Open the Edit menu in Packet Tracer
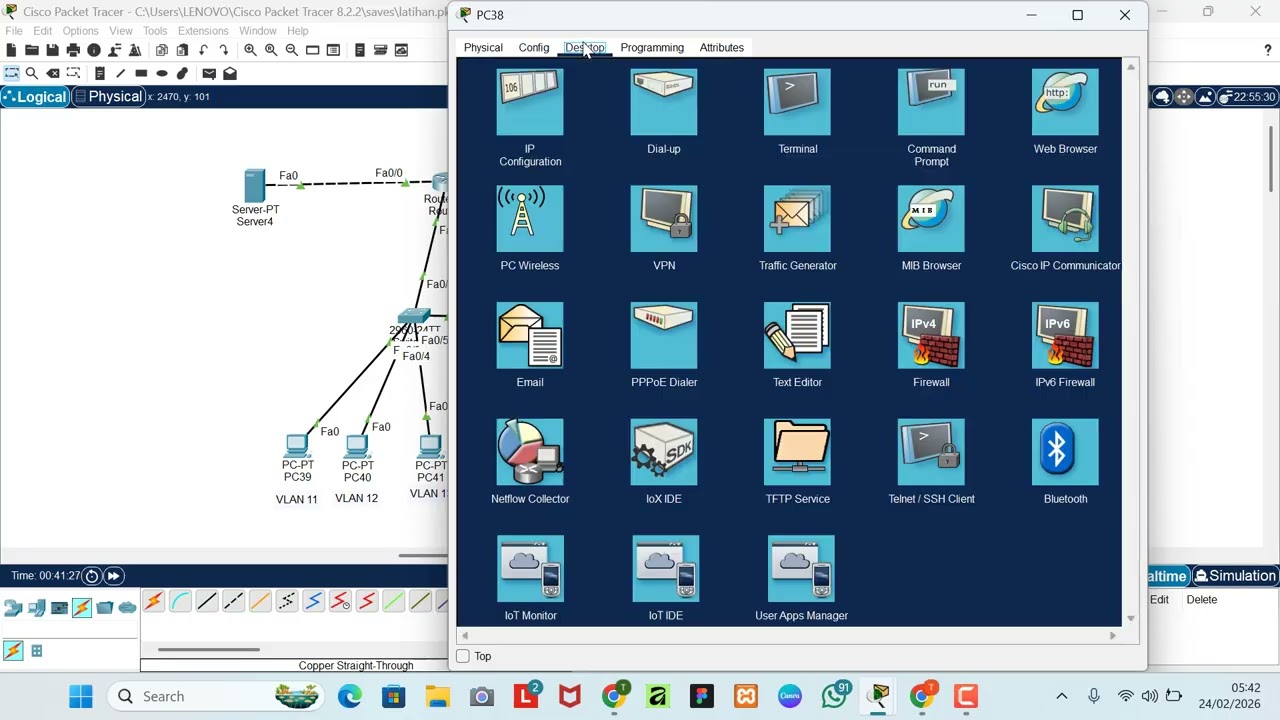The image size is (1280, 720). [42, 31]
